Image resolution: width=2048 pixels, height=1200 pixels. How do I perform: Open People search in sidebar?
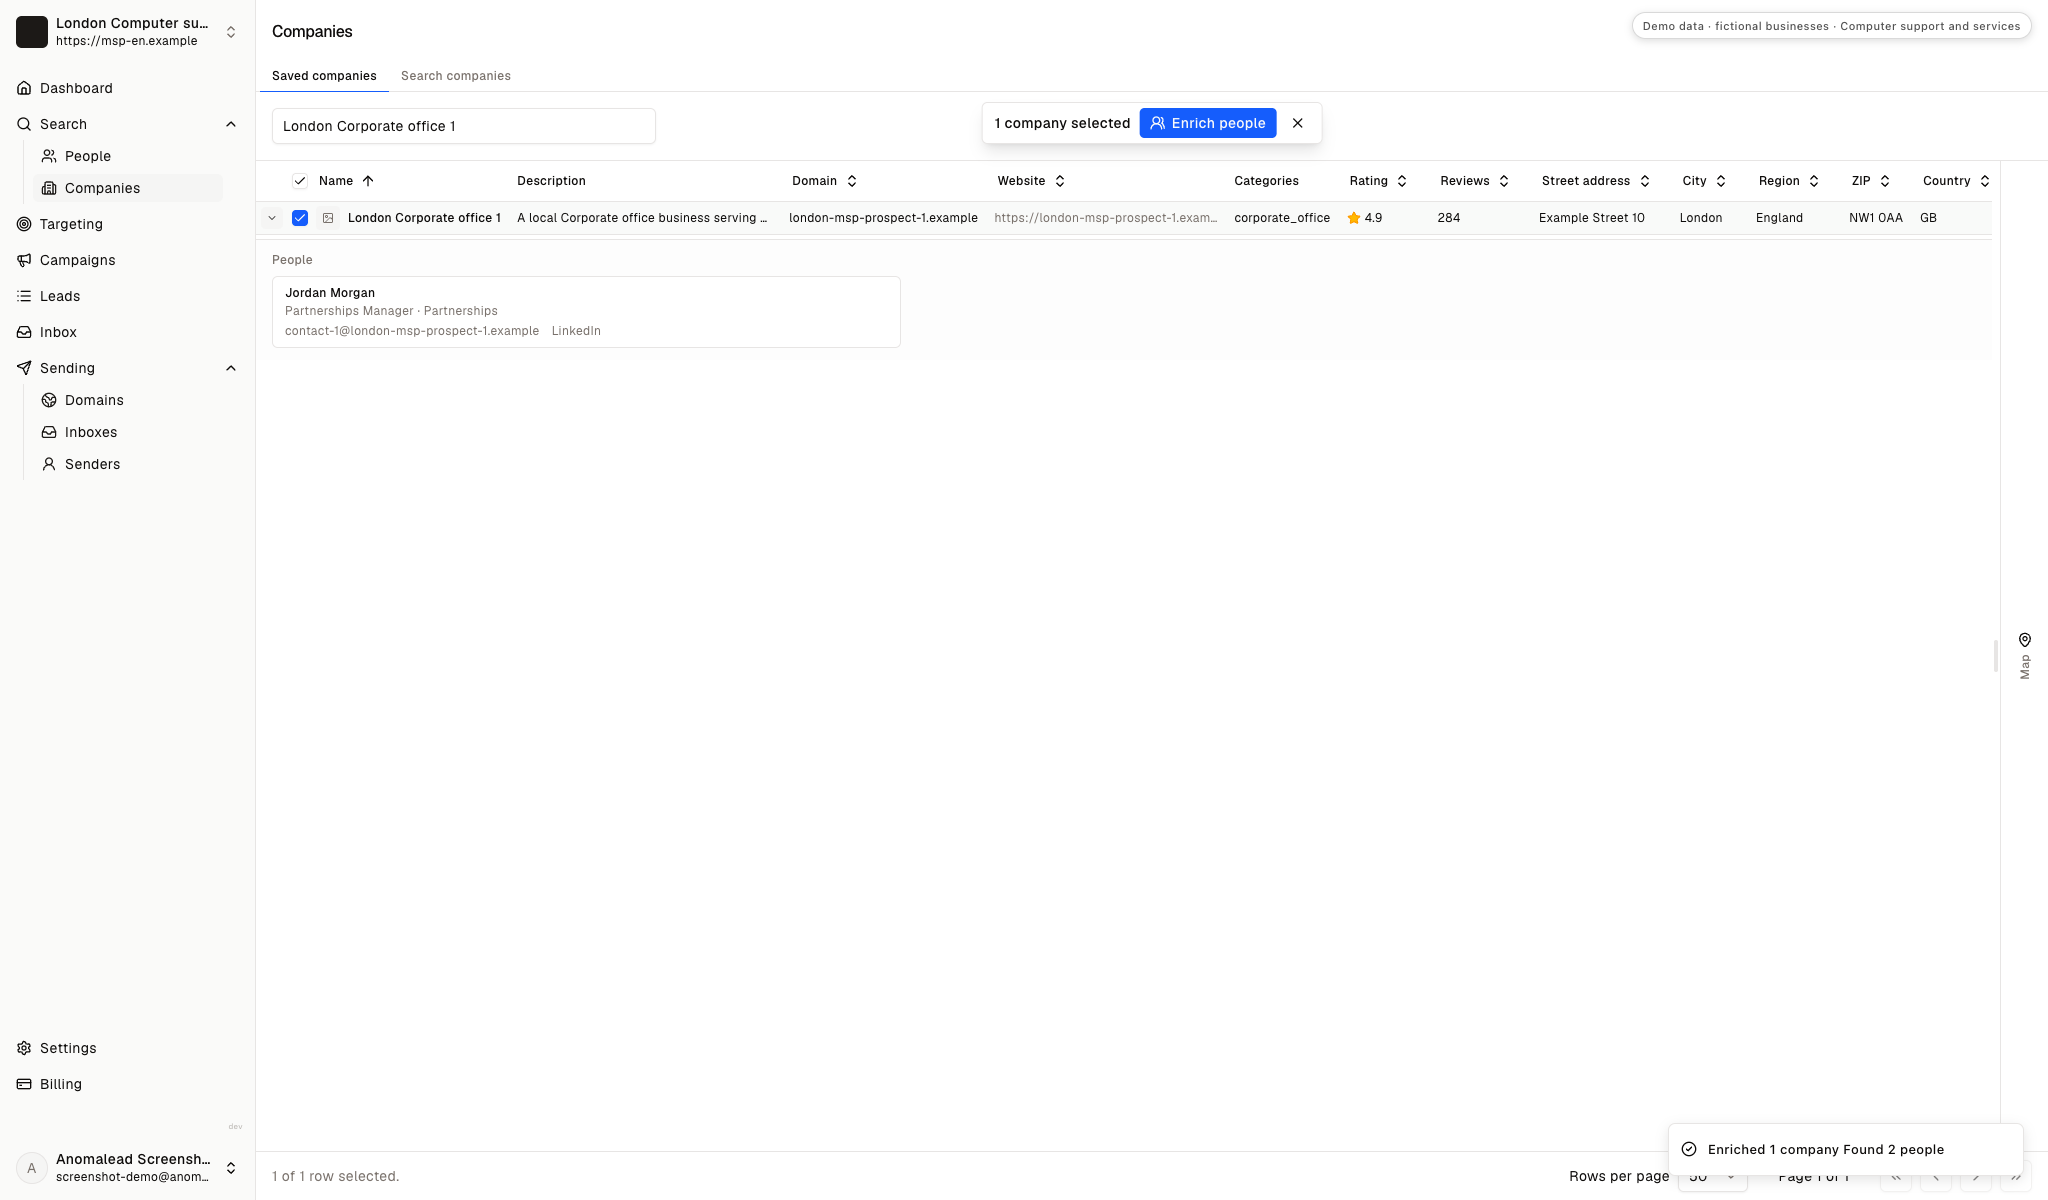88,156
